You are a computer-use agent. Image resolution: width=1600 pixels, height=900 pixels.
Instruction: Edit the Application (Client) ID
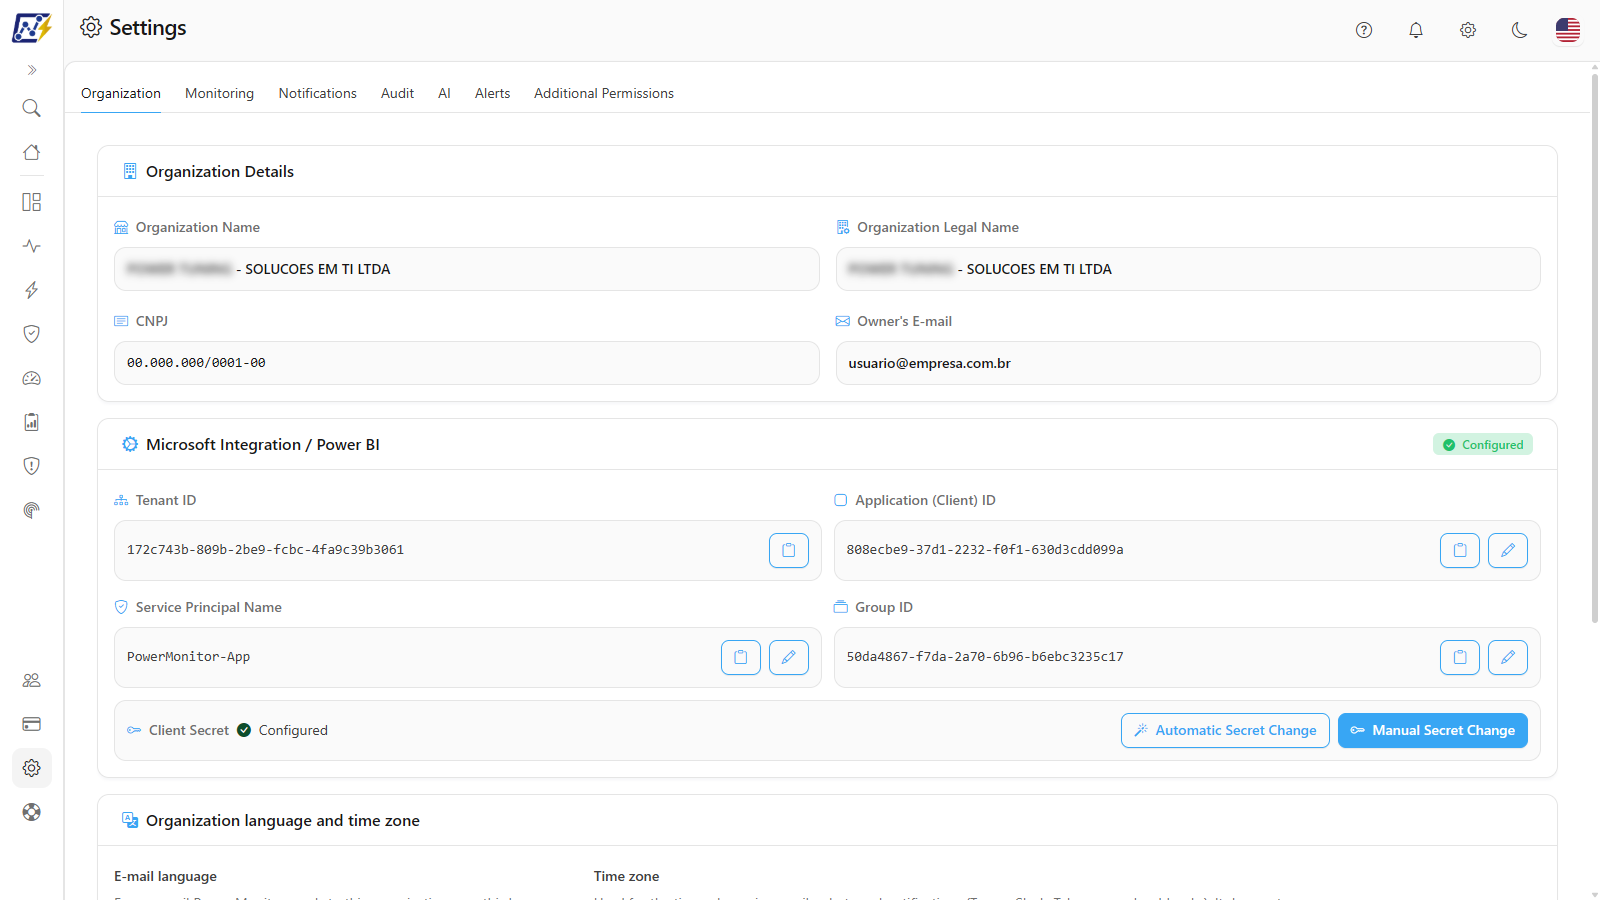[1508, 550]
